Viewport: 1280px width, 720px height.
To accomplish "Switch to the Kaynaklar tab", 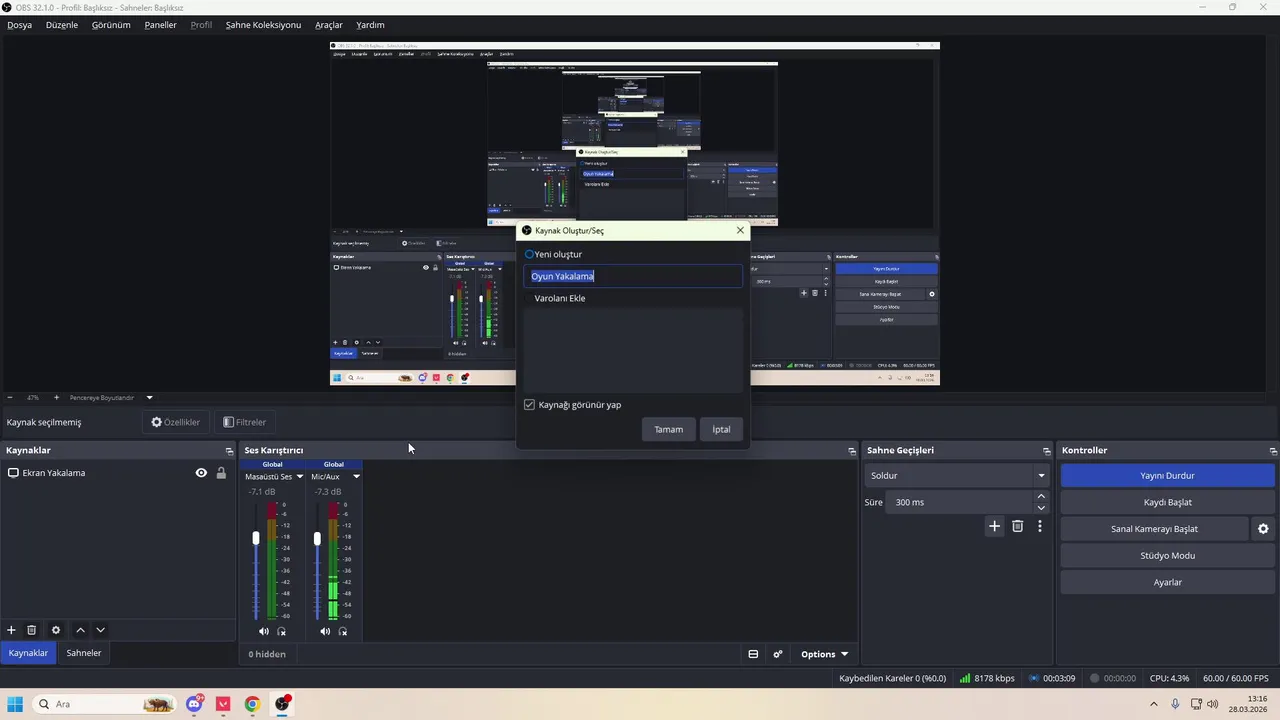I will point(28,653).
